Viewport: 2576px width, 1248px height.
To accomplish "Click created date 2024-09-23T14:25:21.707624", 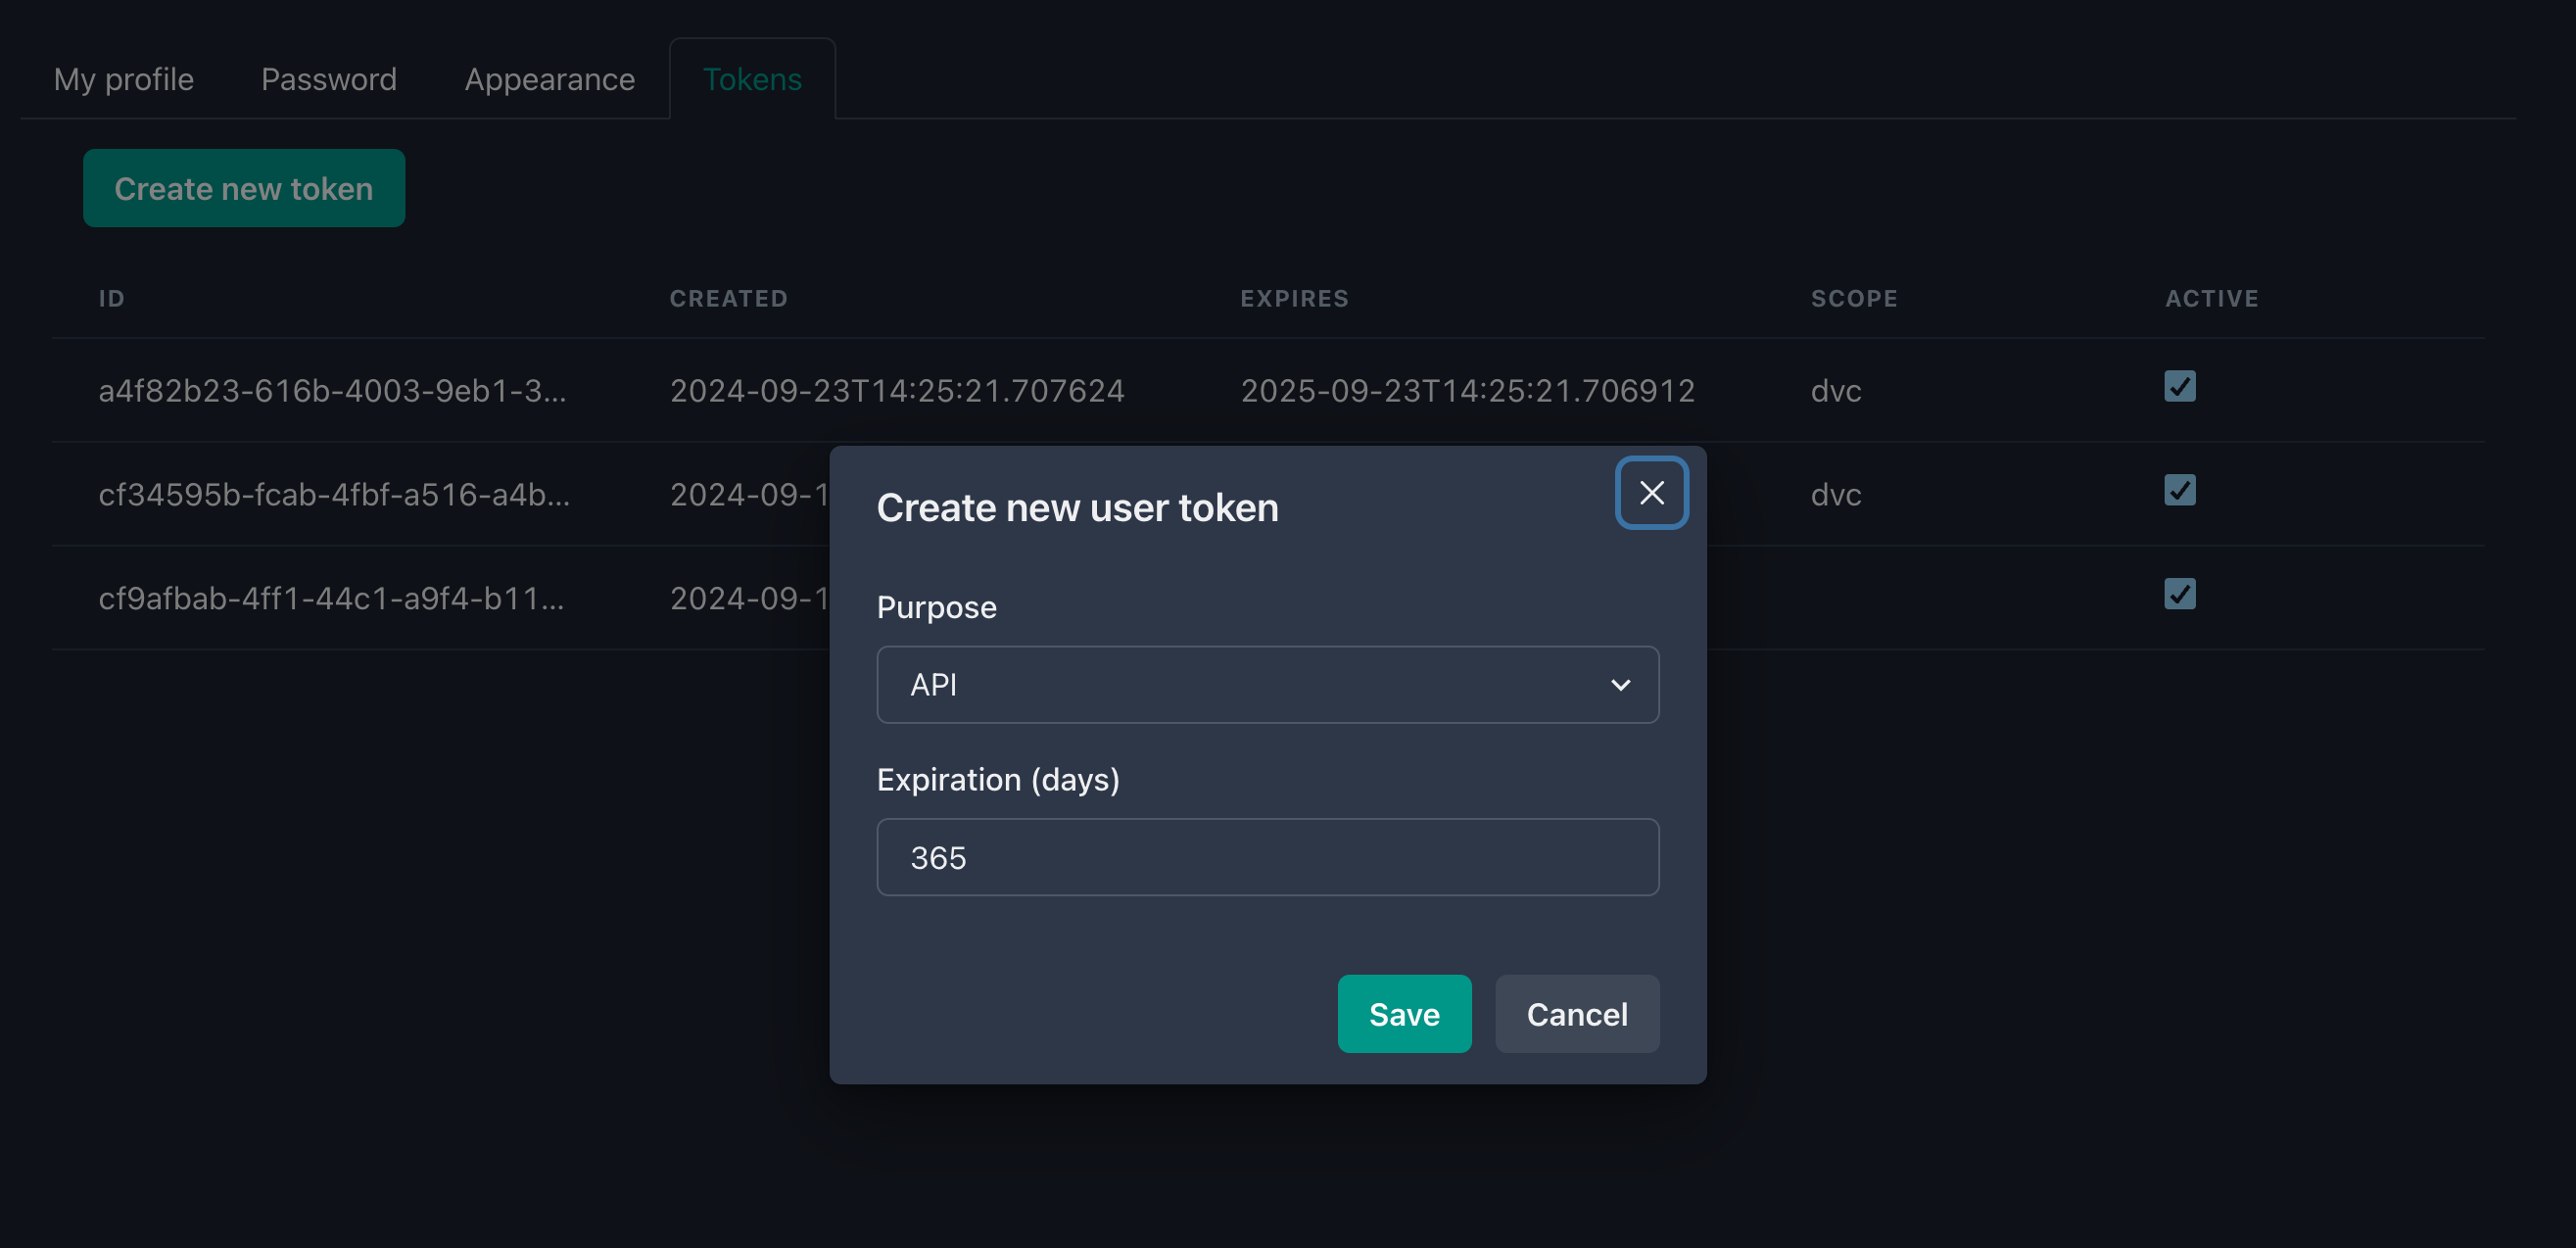I will coord(897,390).
